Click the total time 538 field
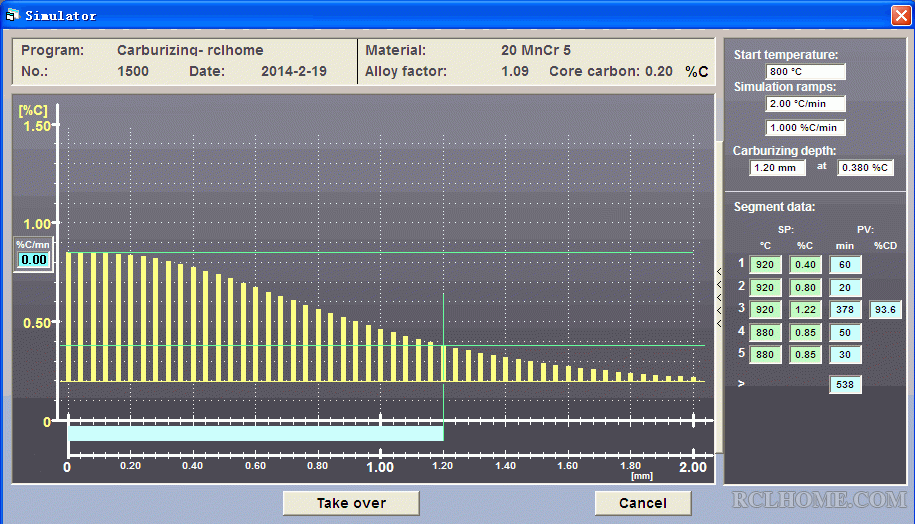The image size is (915, 524). pyautogui.click(x=845, y=385)
